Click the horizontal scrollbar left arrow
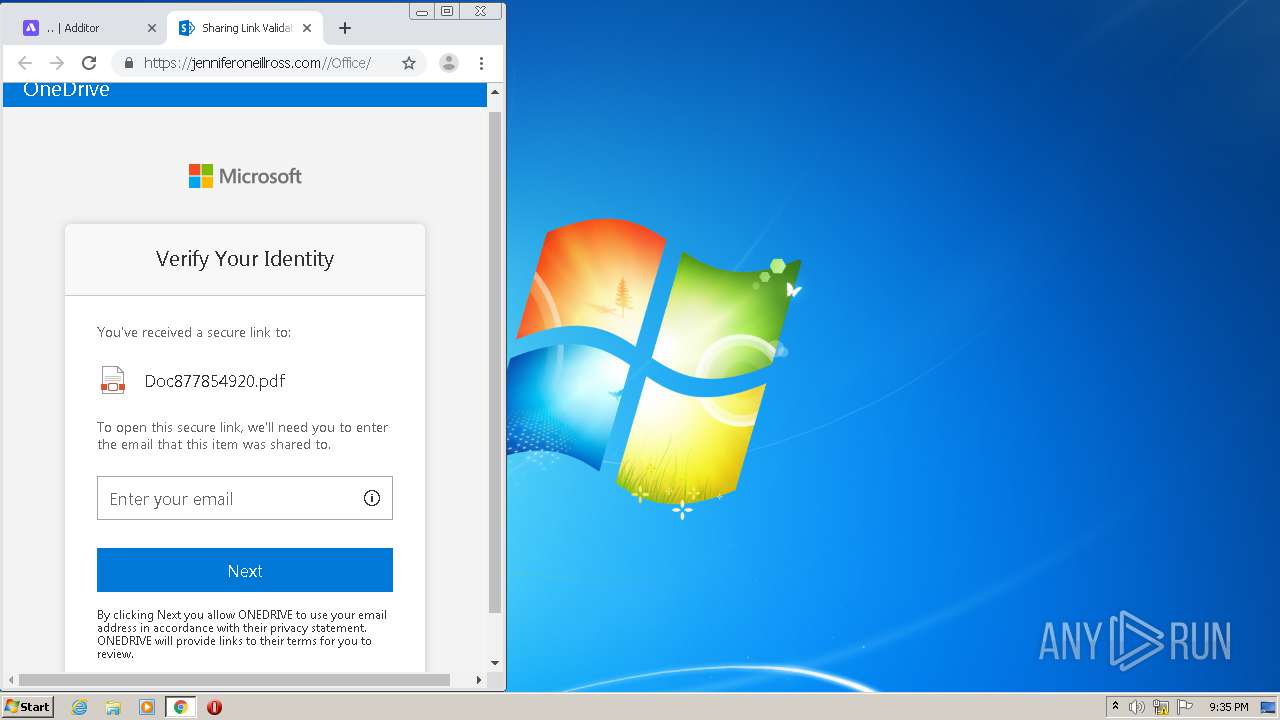Screen dimensions: 1280x720 pos(11,680)
